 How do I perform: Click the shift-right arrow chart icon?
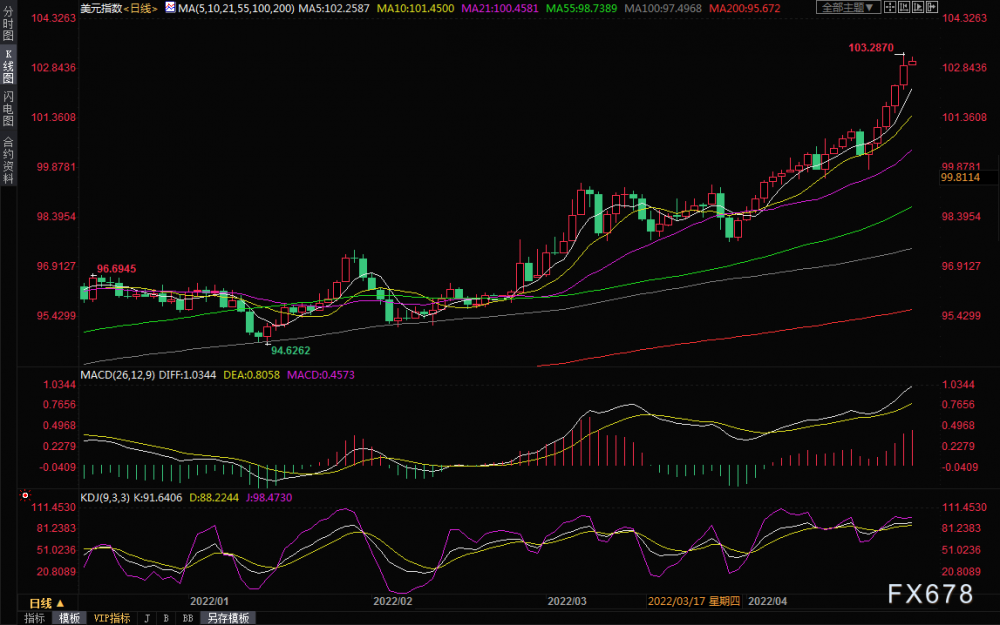(x=932, y=7)
